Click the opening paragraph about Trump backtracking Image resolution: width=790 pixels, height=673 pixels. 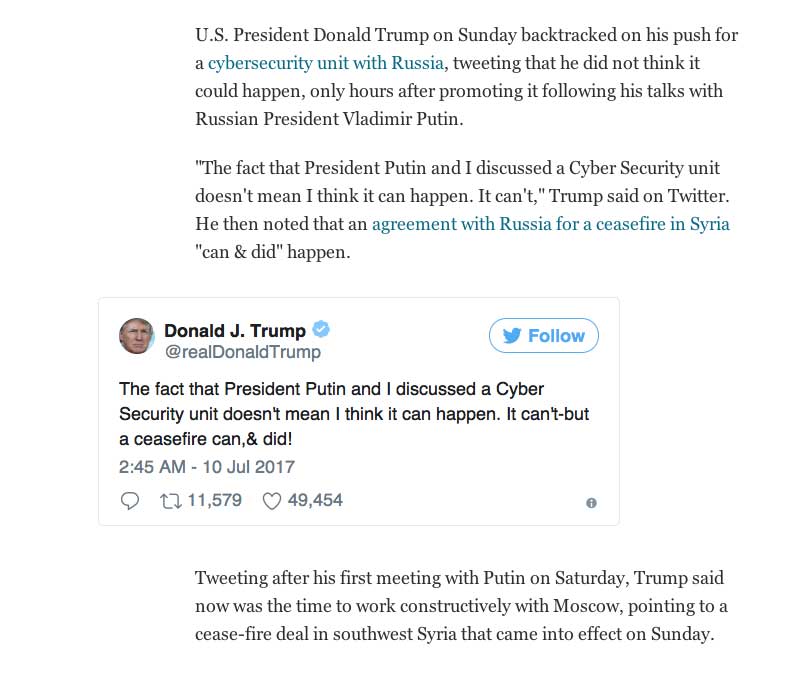click(x=466, y=78)
